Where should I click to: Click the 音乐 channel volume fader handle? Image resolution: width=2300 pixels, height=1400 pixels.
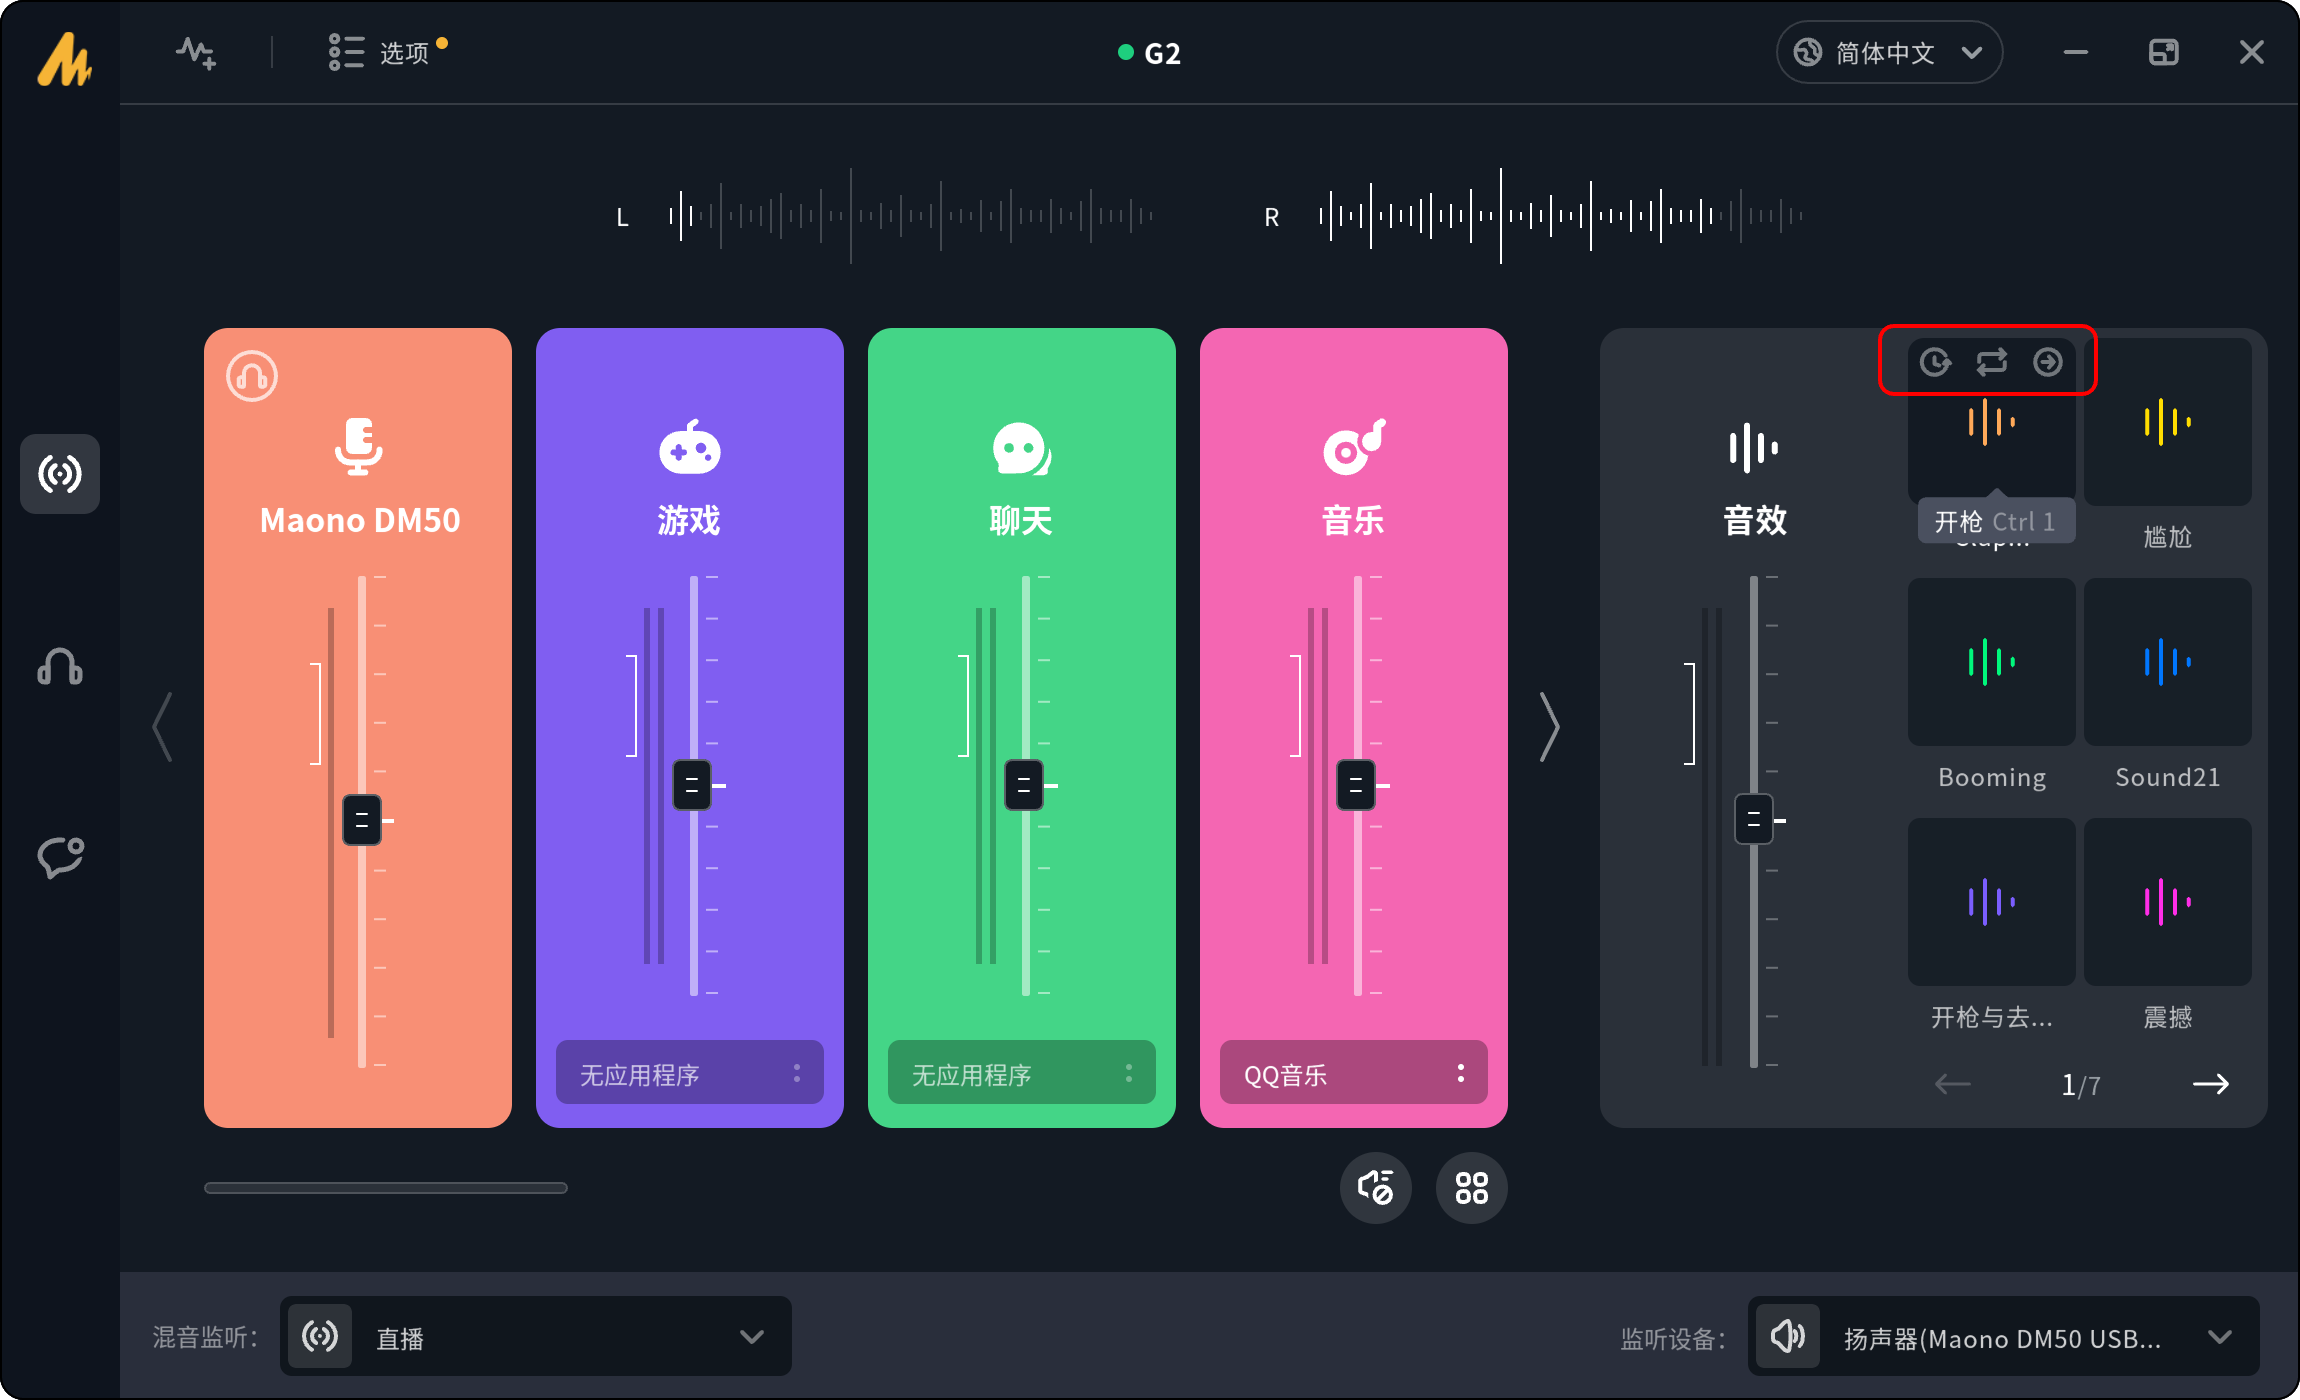pyautogui.click(x=1355, y=785)
